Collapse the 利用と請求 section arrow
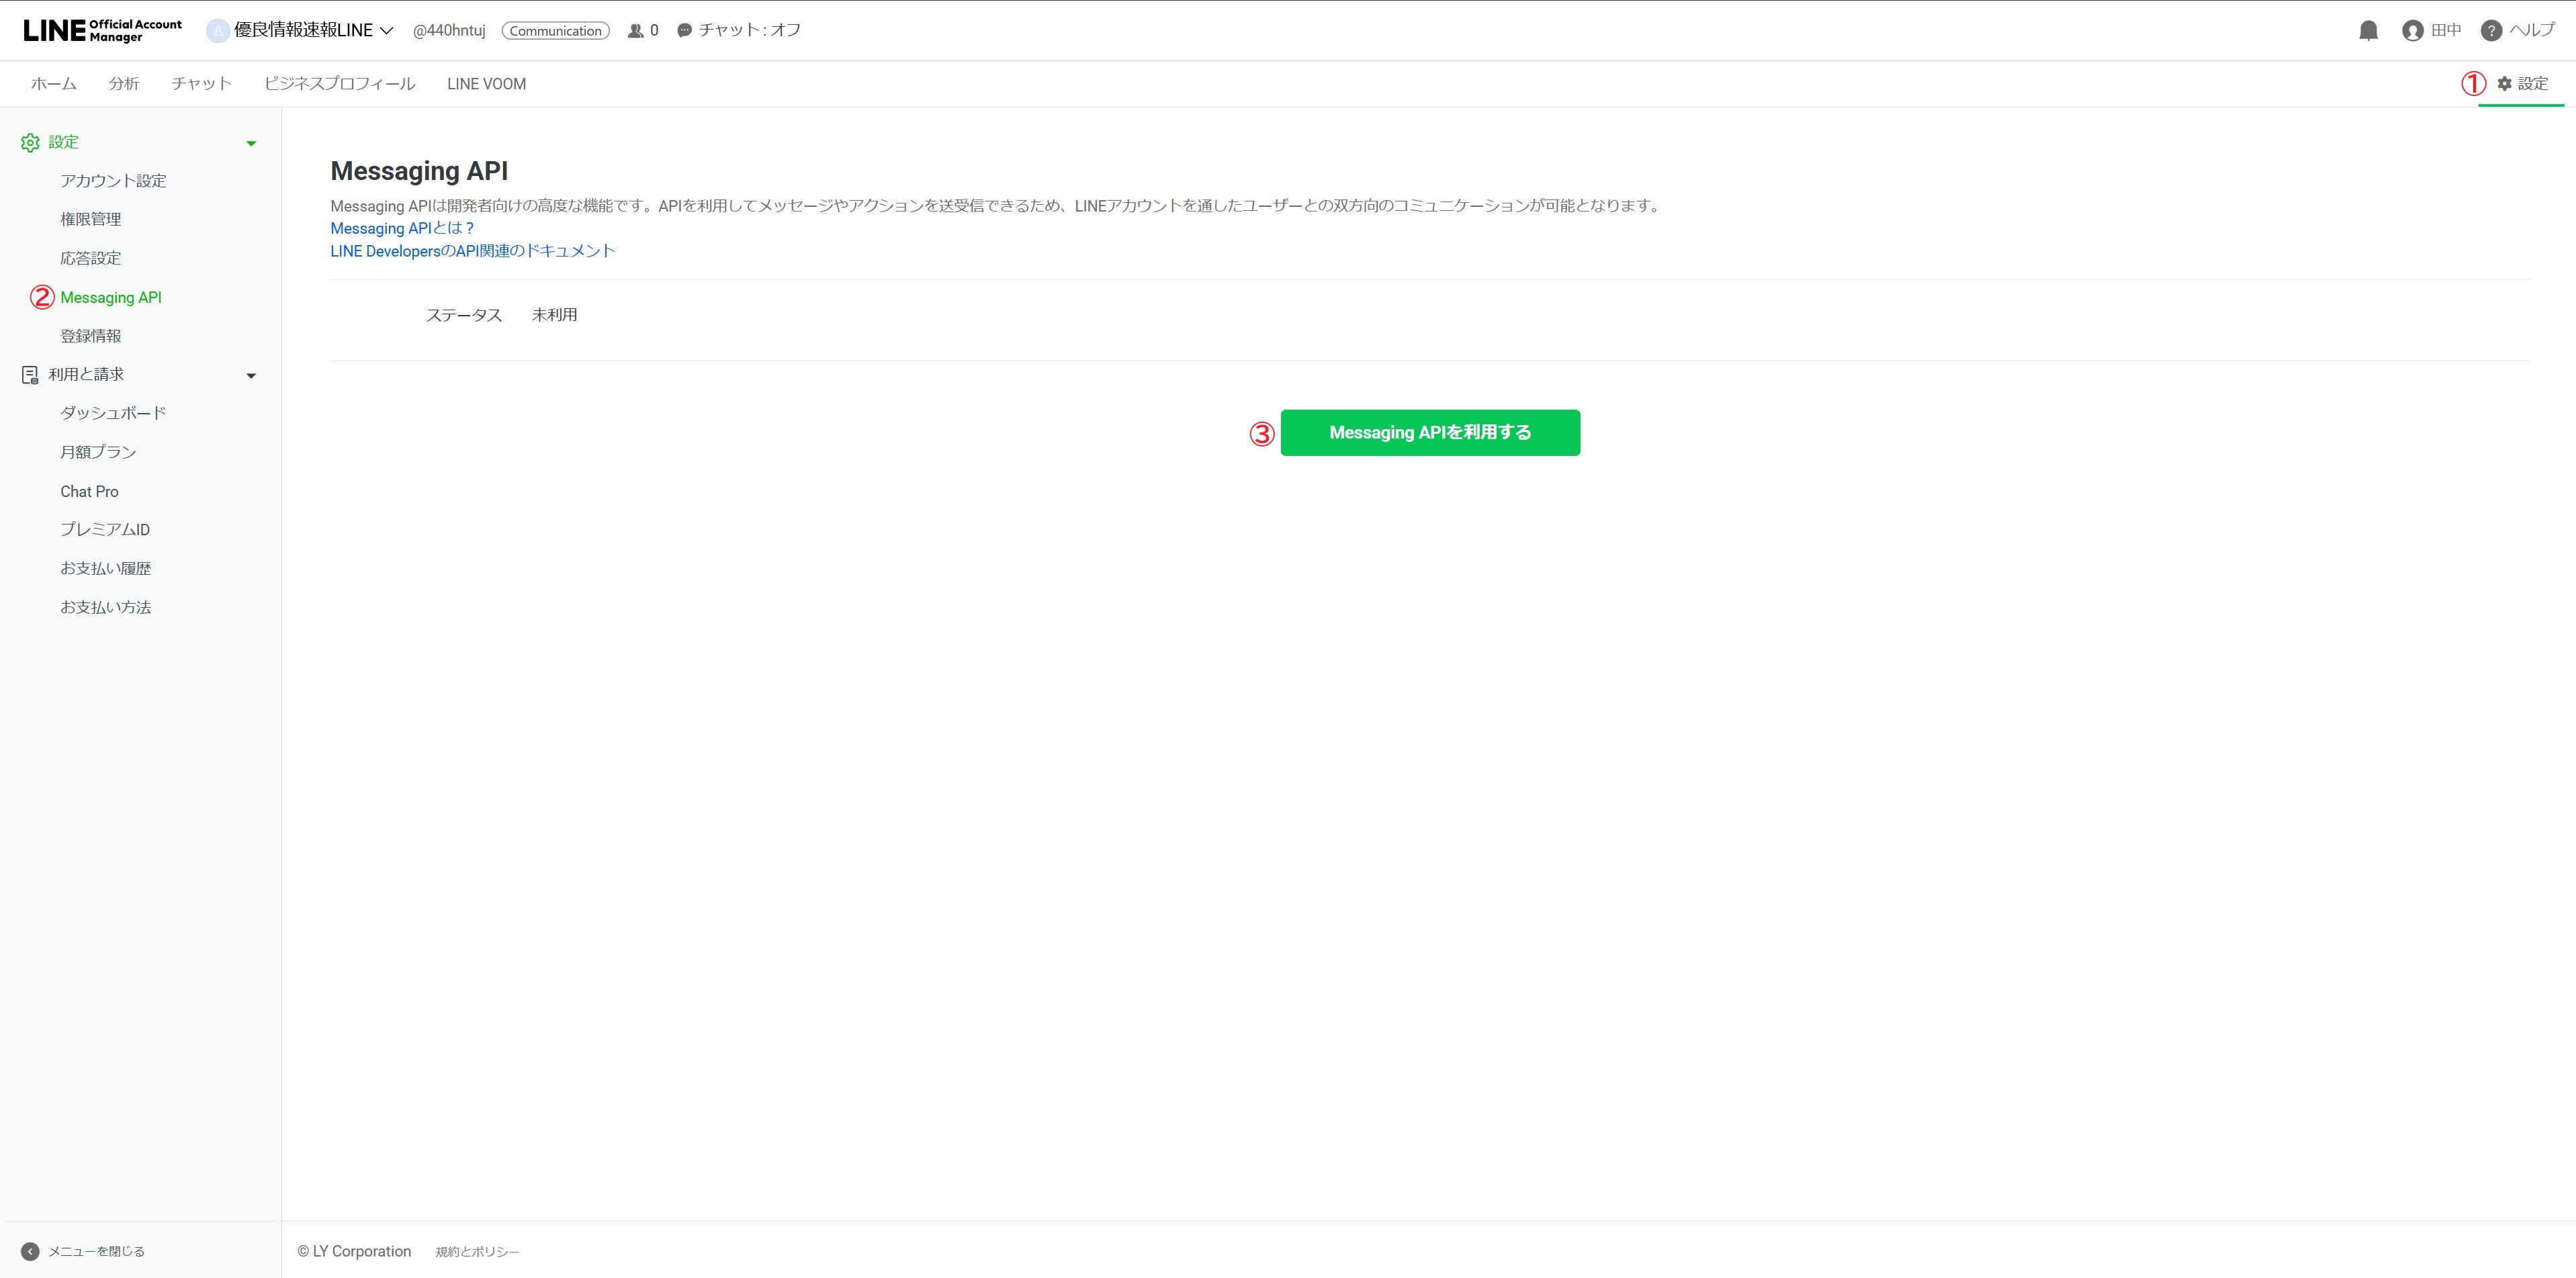2576x1278 pixels. click(251, 376)
